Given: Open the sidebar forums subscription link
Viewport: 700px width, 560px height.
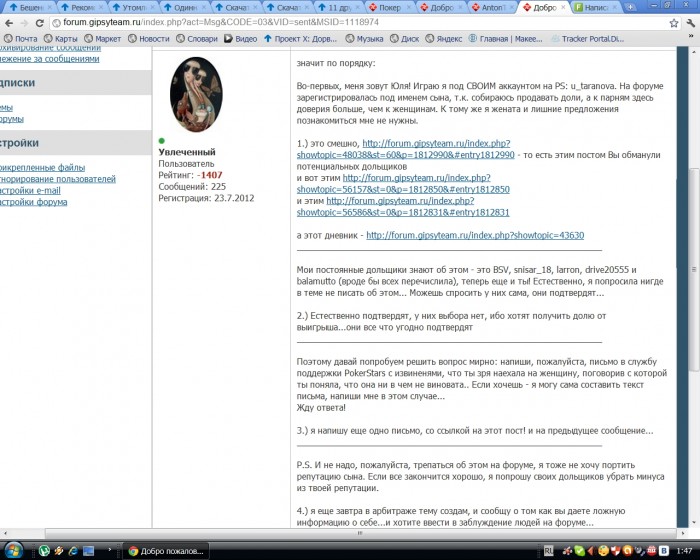Looking at the screenshot, I should 12,119.
